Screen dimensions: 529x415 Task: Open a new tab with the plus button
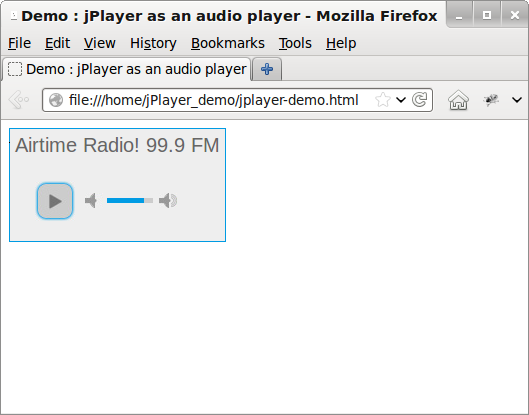click(267, 70)
